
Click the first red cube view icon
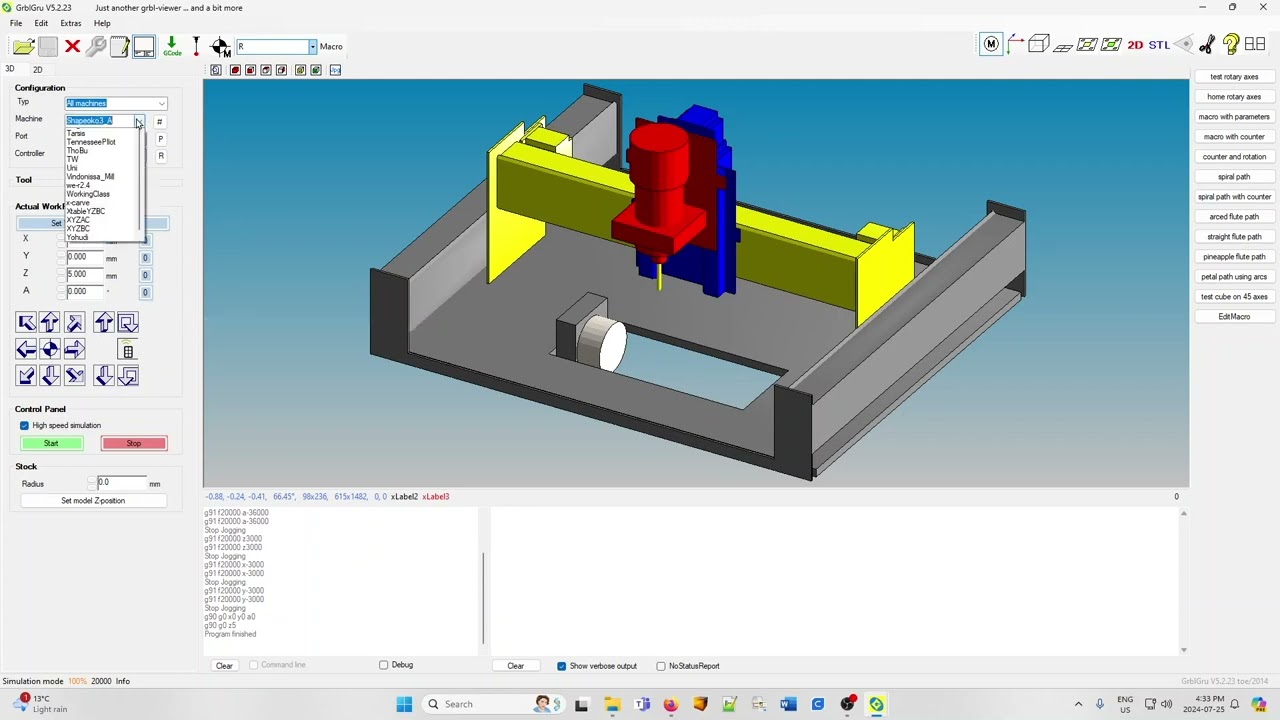click(x=235, y=70)
